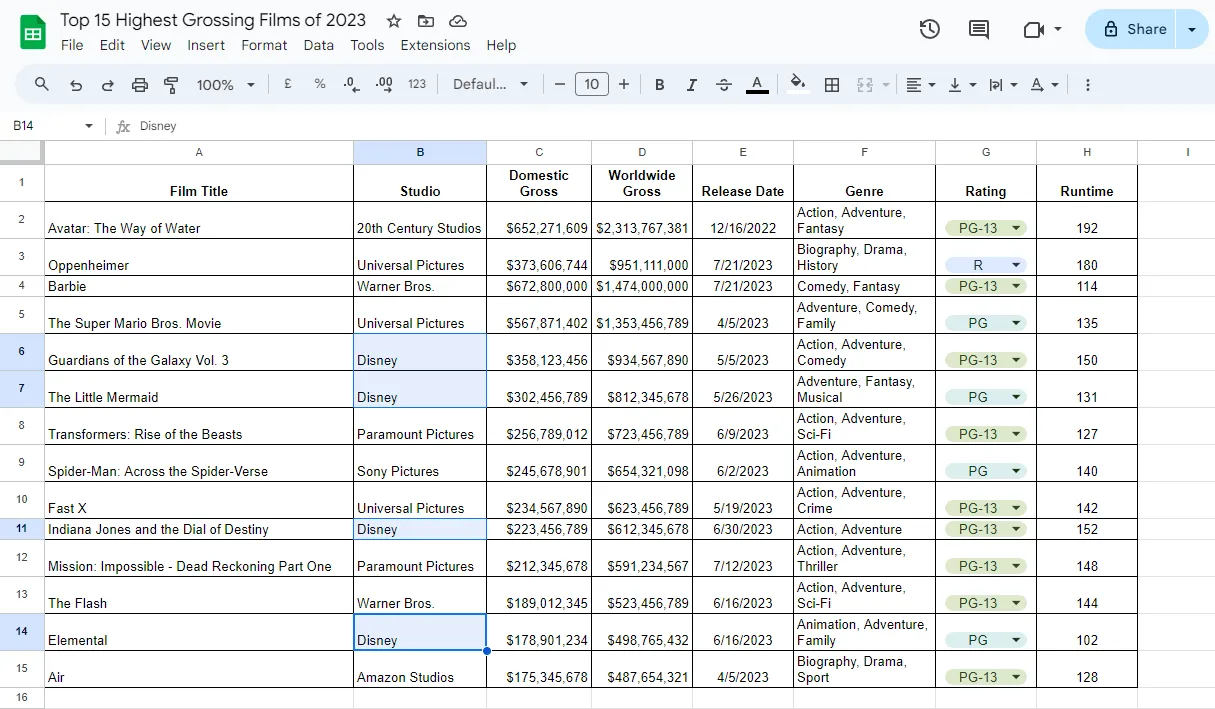The height and width of the screenshot is (709, 1215).
Task: Open more number formats 123
Action: click(417, 84)
